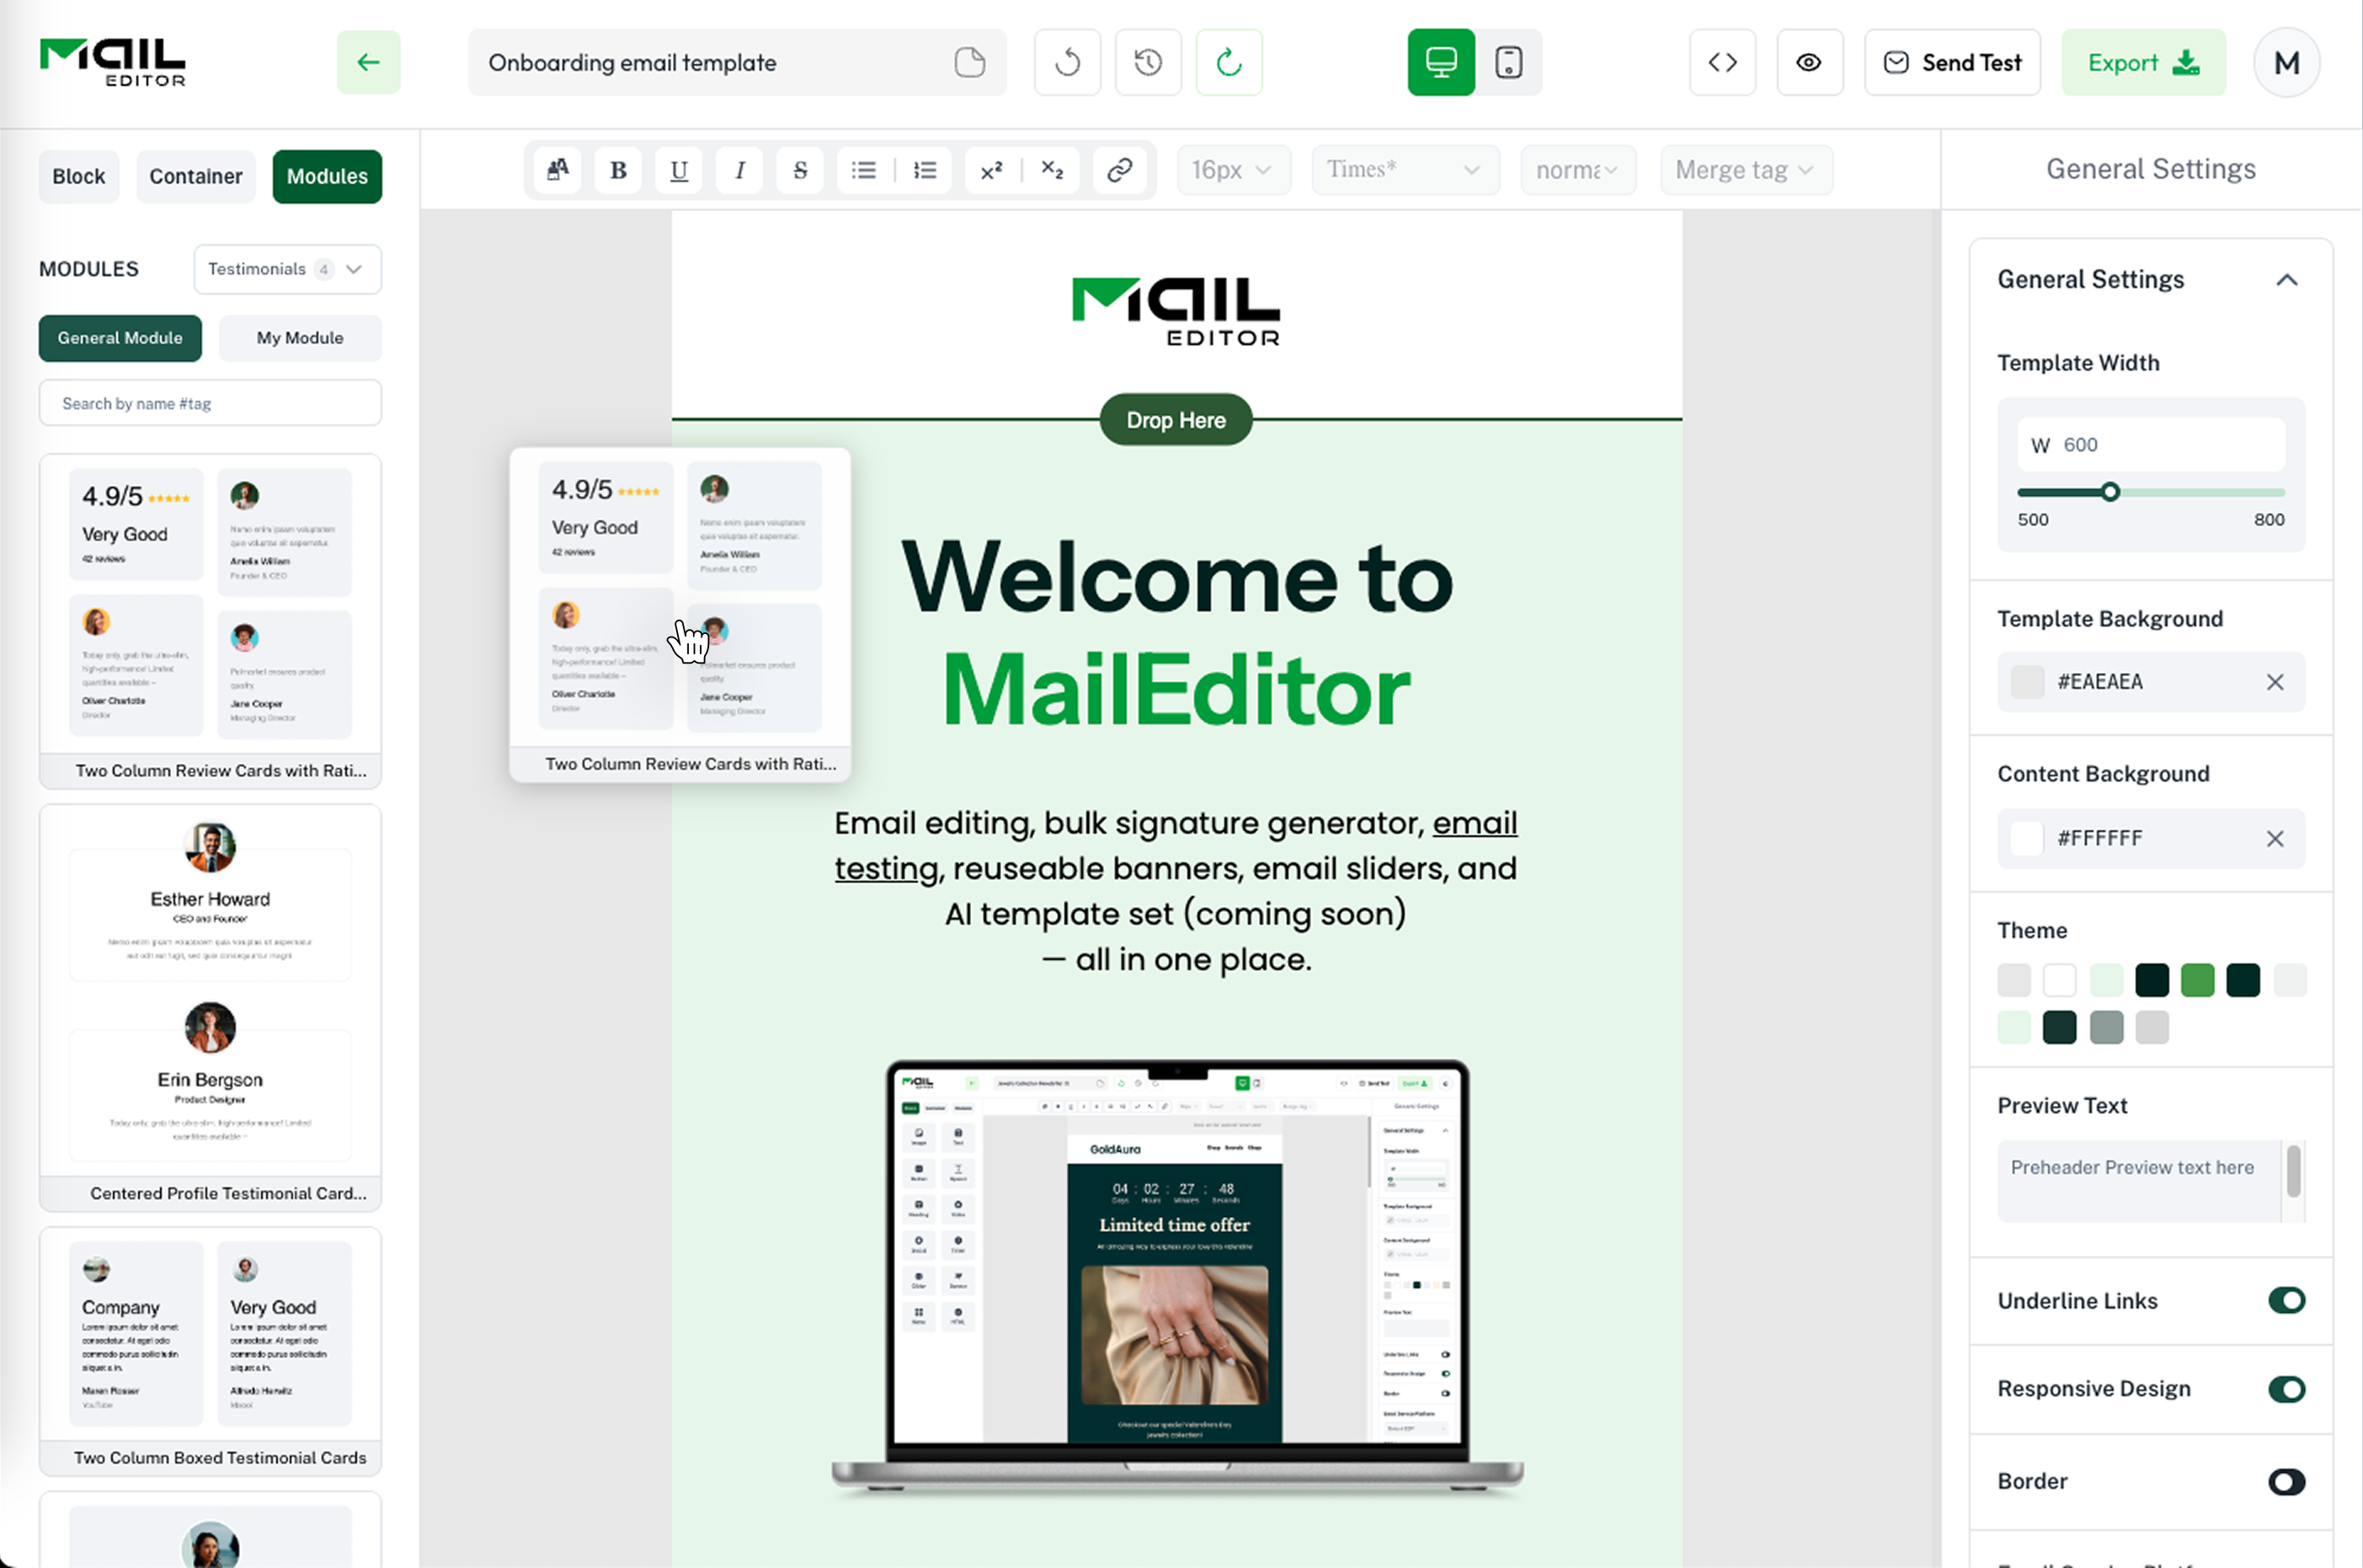Click the email testing link

point(1176,845)
